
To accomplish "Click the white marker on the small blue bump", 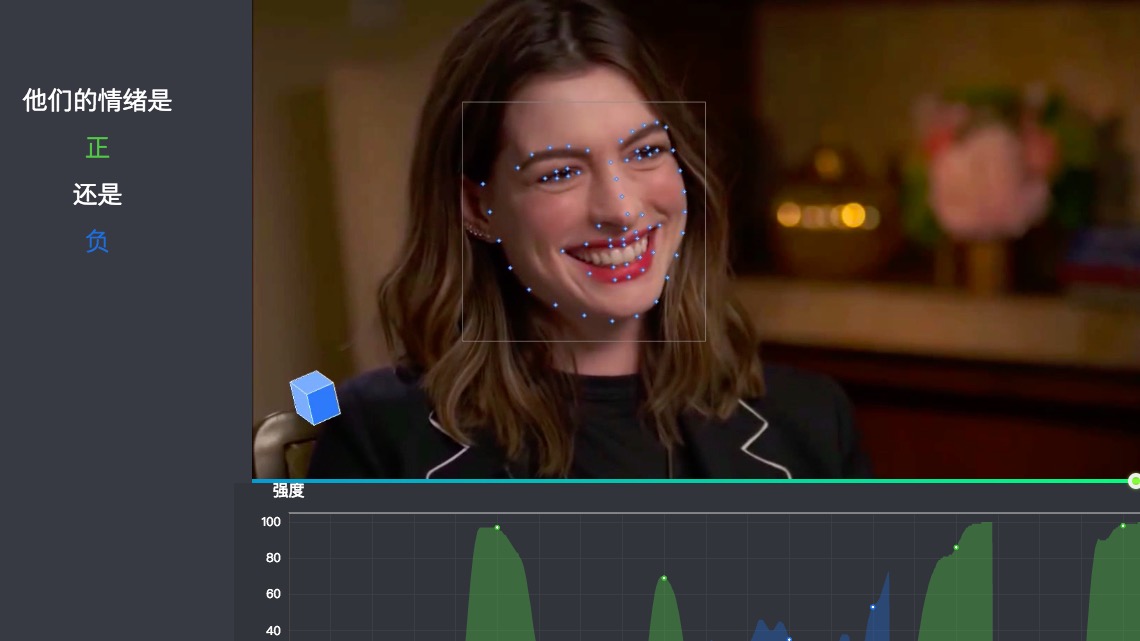I will pos(789,638).
